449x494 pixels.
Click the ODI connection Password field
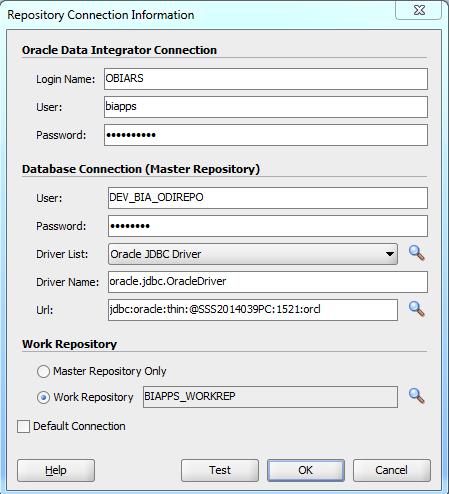tap(266, 135)
